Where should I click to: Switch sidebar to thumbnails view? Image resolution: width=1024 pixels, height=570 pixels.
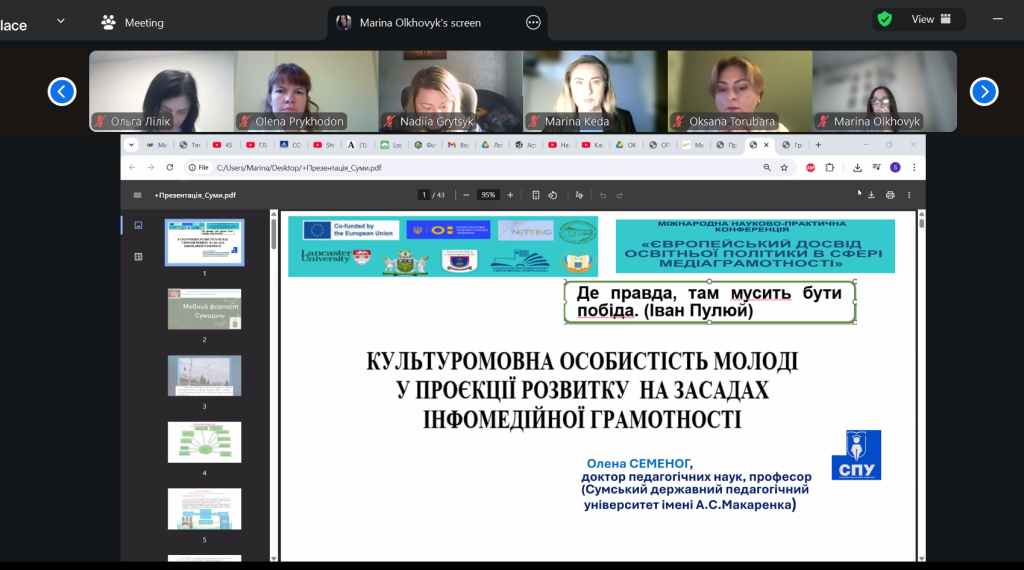click(138, 226)
